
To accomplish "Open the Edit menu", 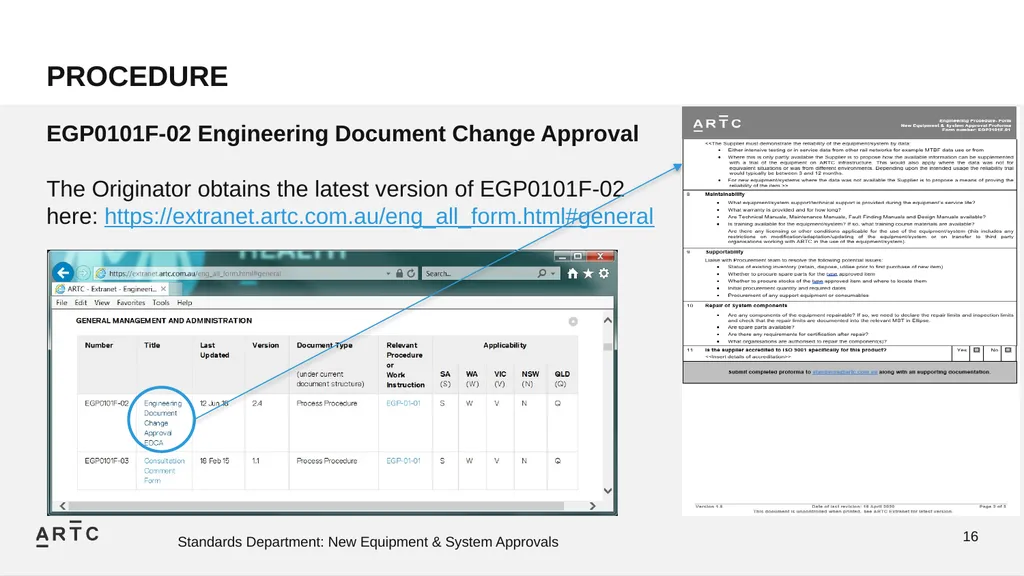I will pyautogui.click(x=80, y=303).
